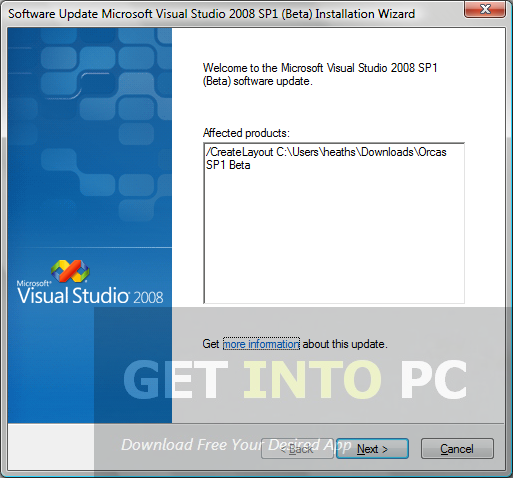Screen dimensions: 513x478
Task: Go back with the Back button
Action: click(x=297, y=449)
